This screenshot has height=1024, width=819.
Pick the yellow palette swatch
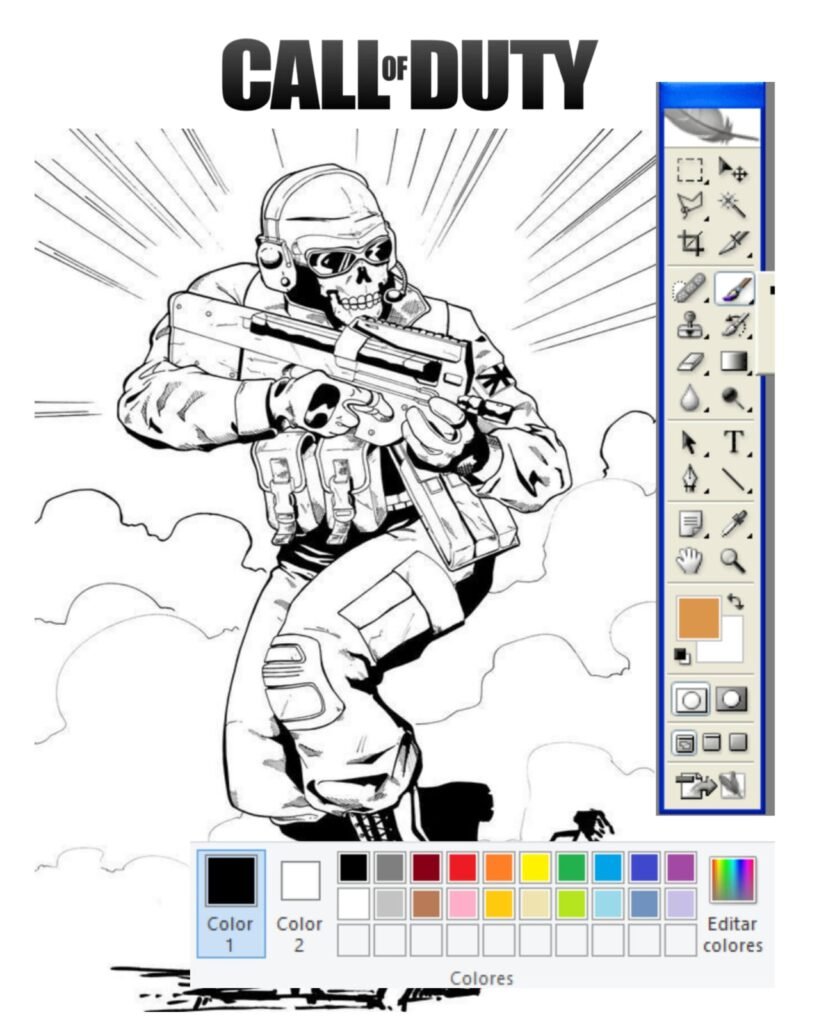point(535,868)
